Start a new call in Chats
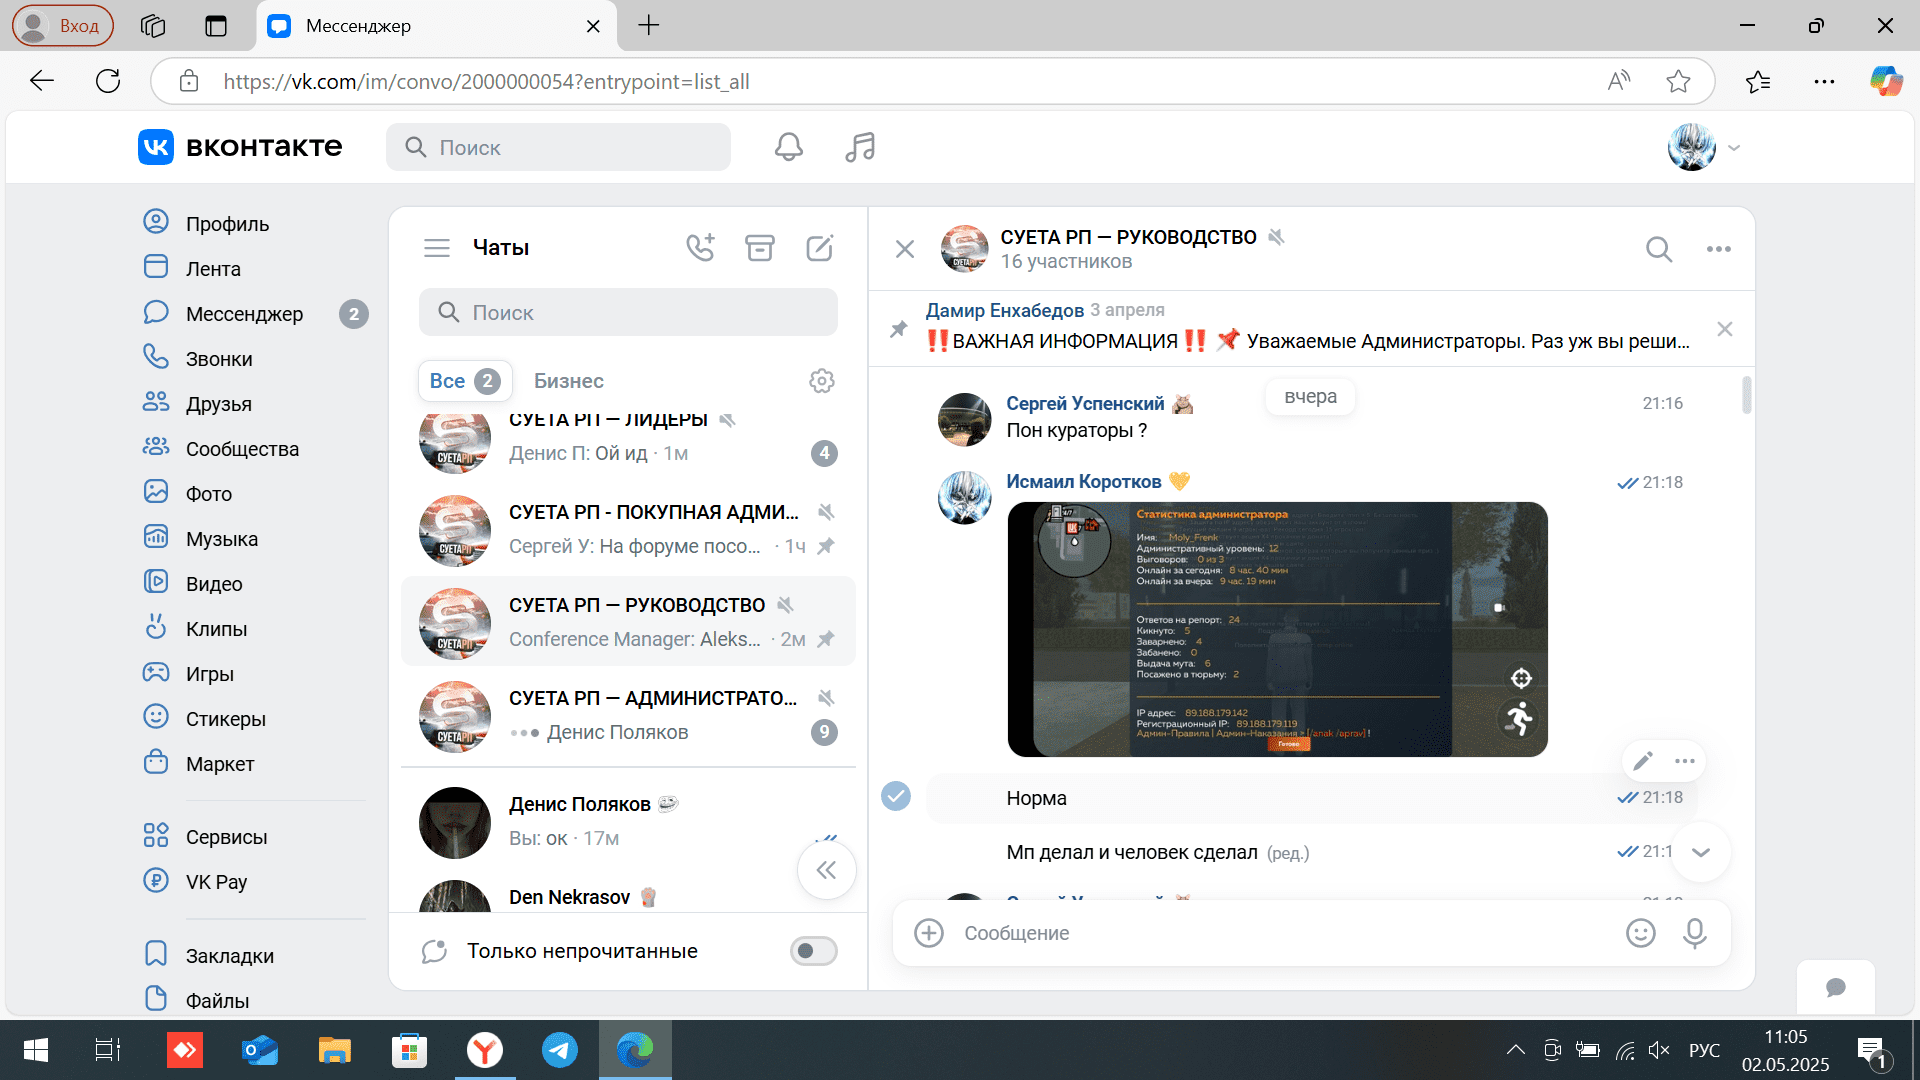The width and height of the screenshot is (1920, 1080). click(700, 247)
